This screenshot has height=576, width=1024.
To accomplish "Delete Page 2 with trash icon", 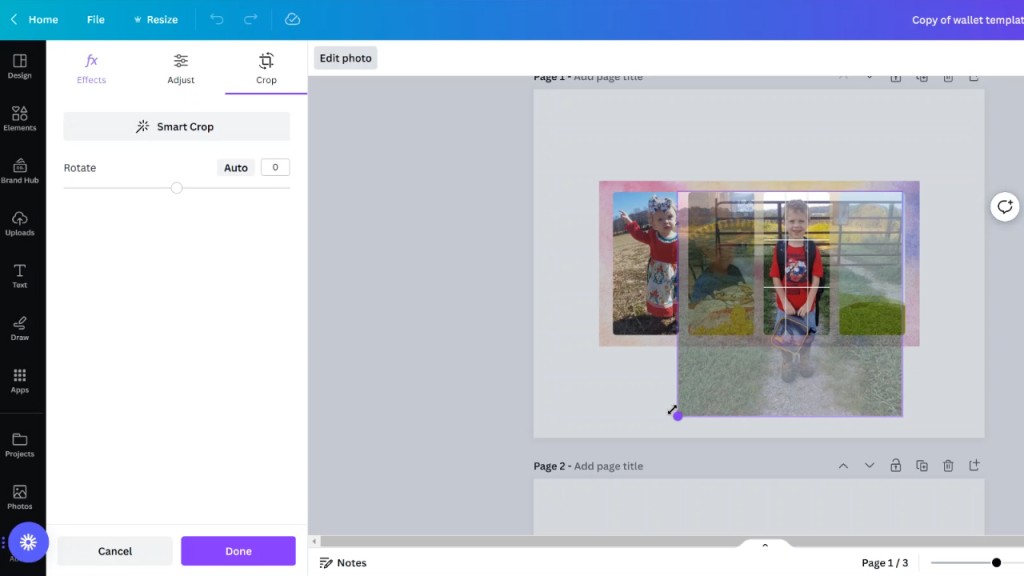I will 948,466.
